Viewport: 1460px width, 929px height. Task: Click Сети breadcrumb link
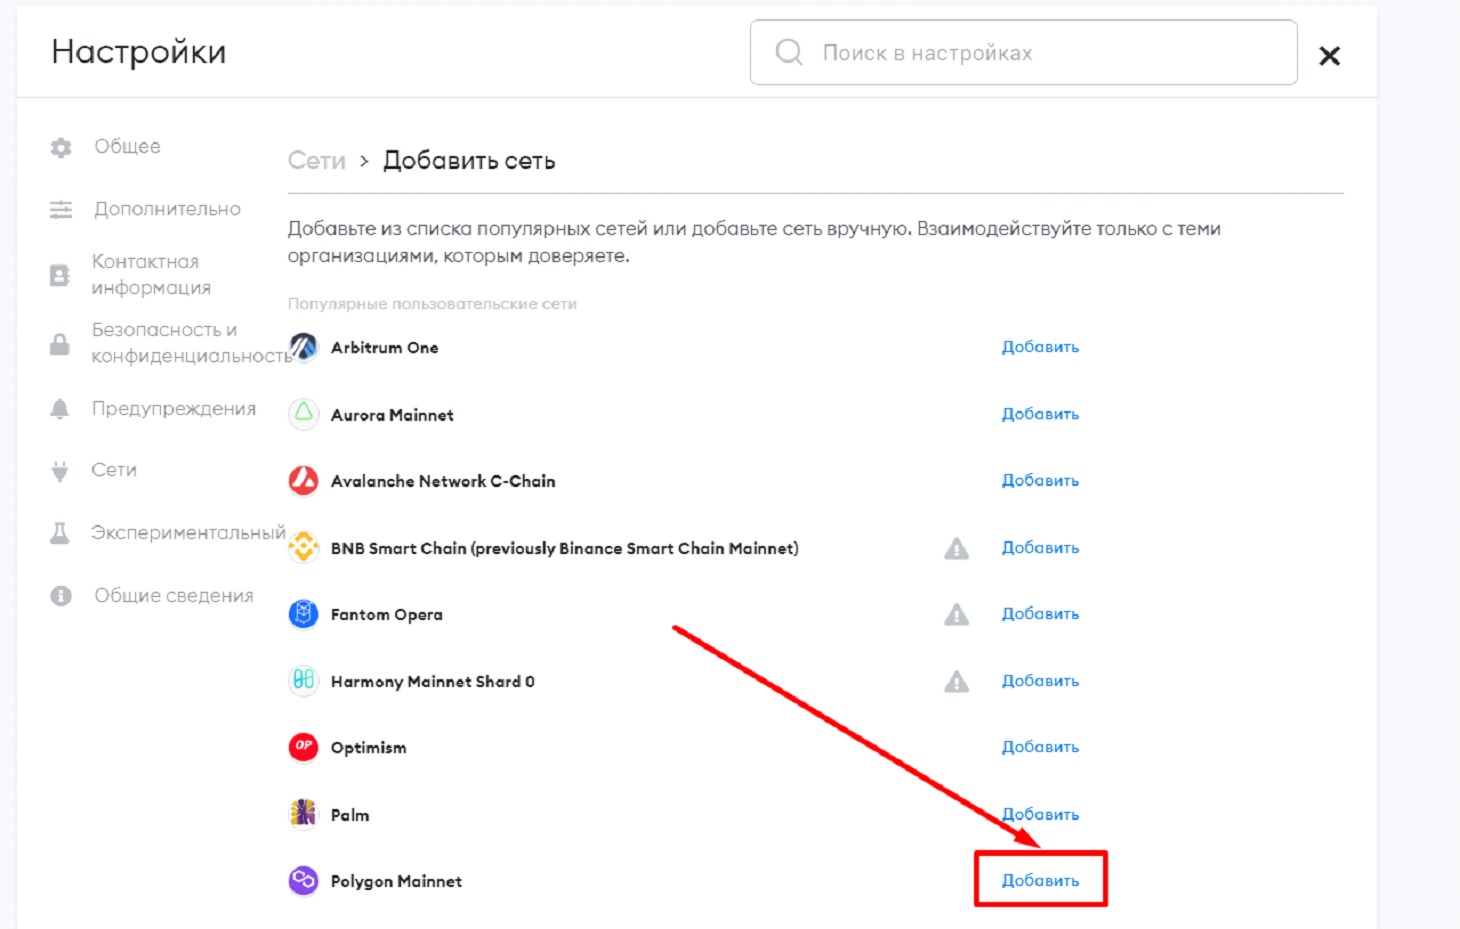(316, 161)
